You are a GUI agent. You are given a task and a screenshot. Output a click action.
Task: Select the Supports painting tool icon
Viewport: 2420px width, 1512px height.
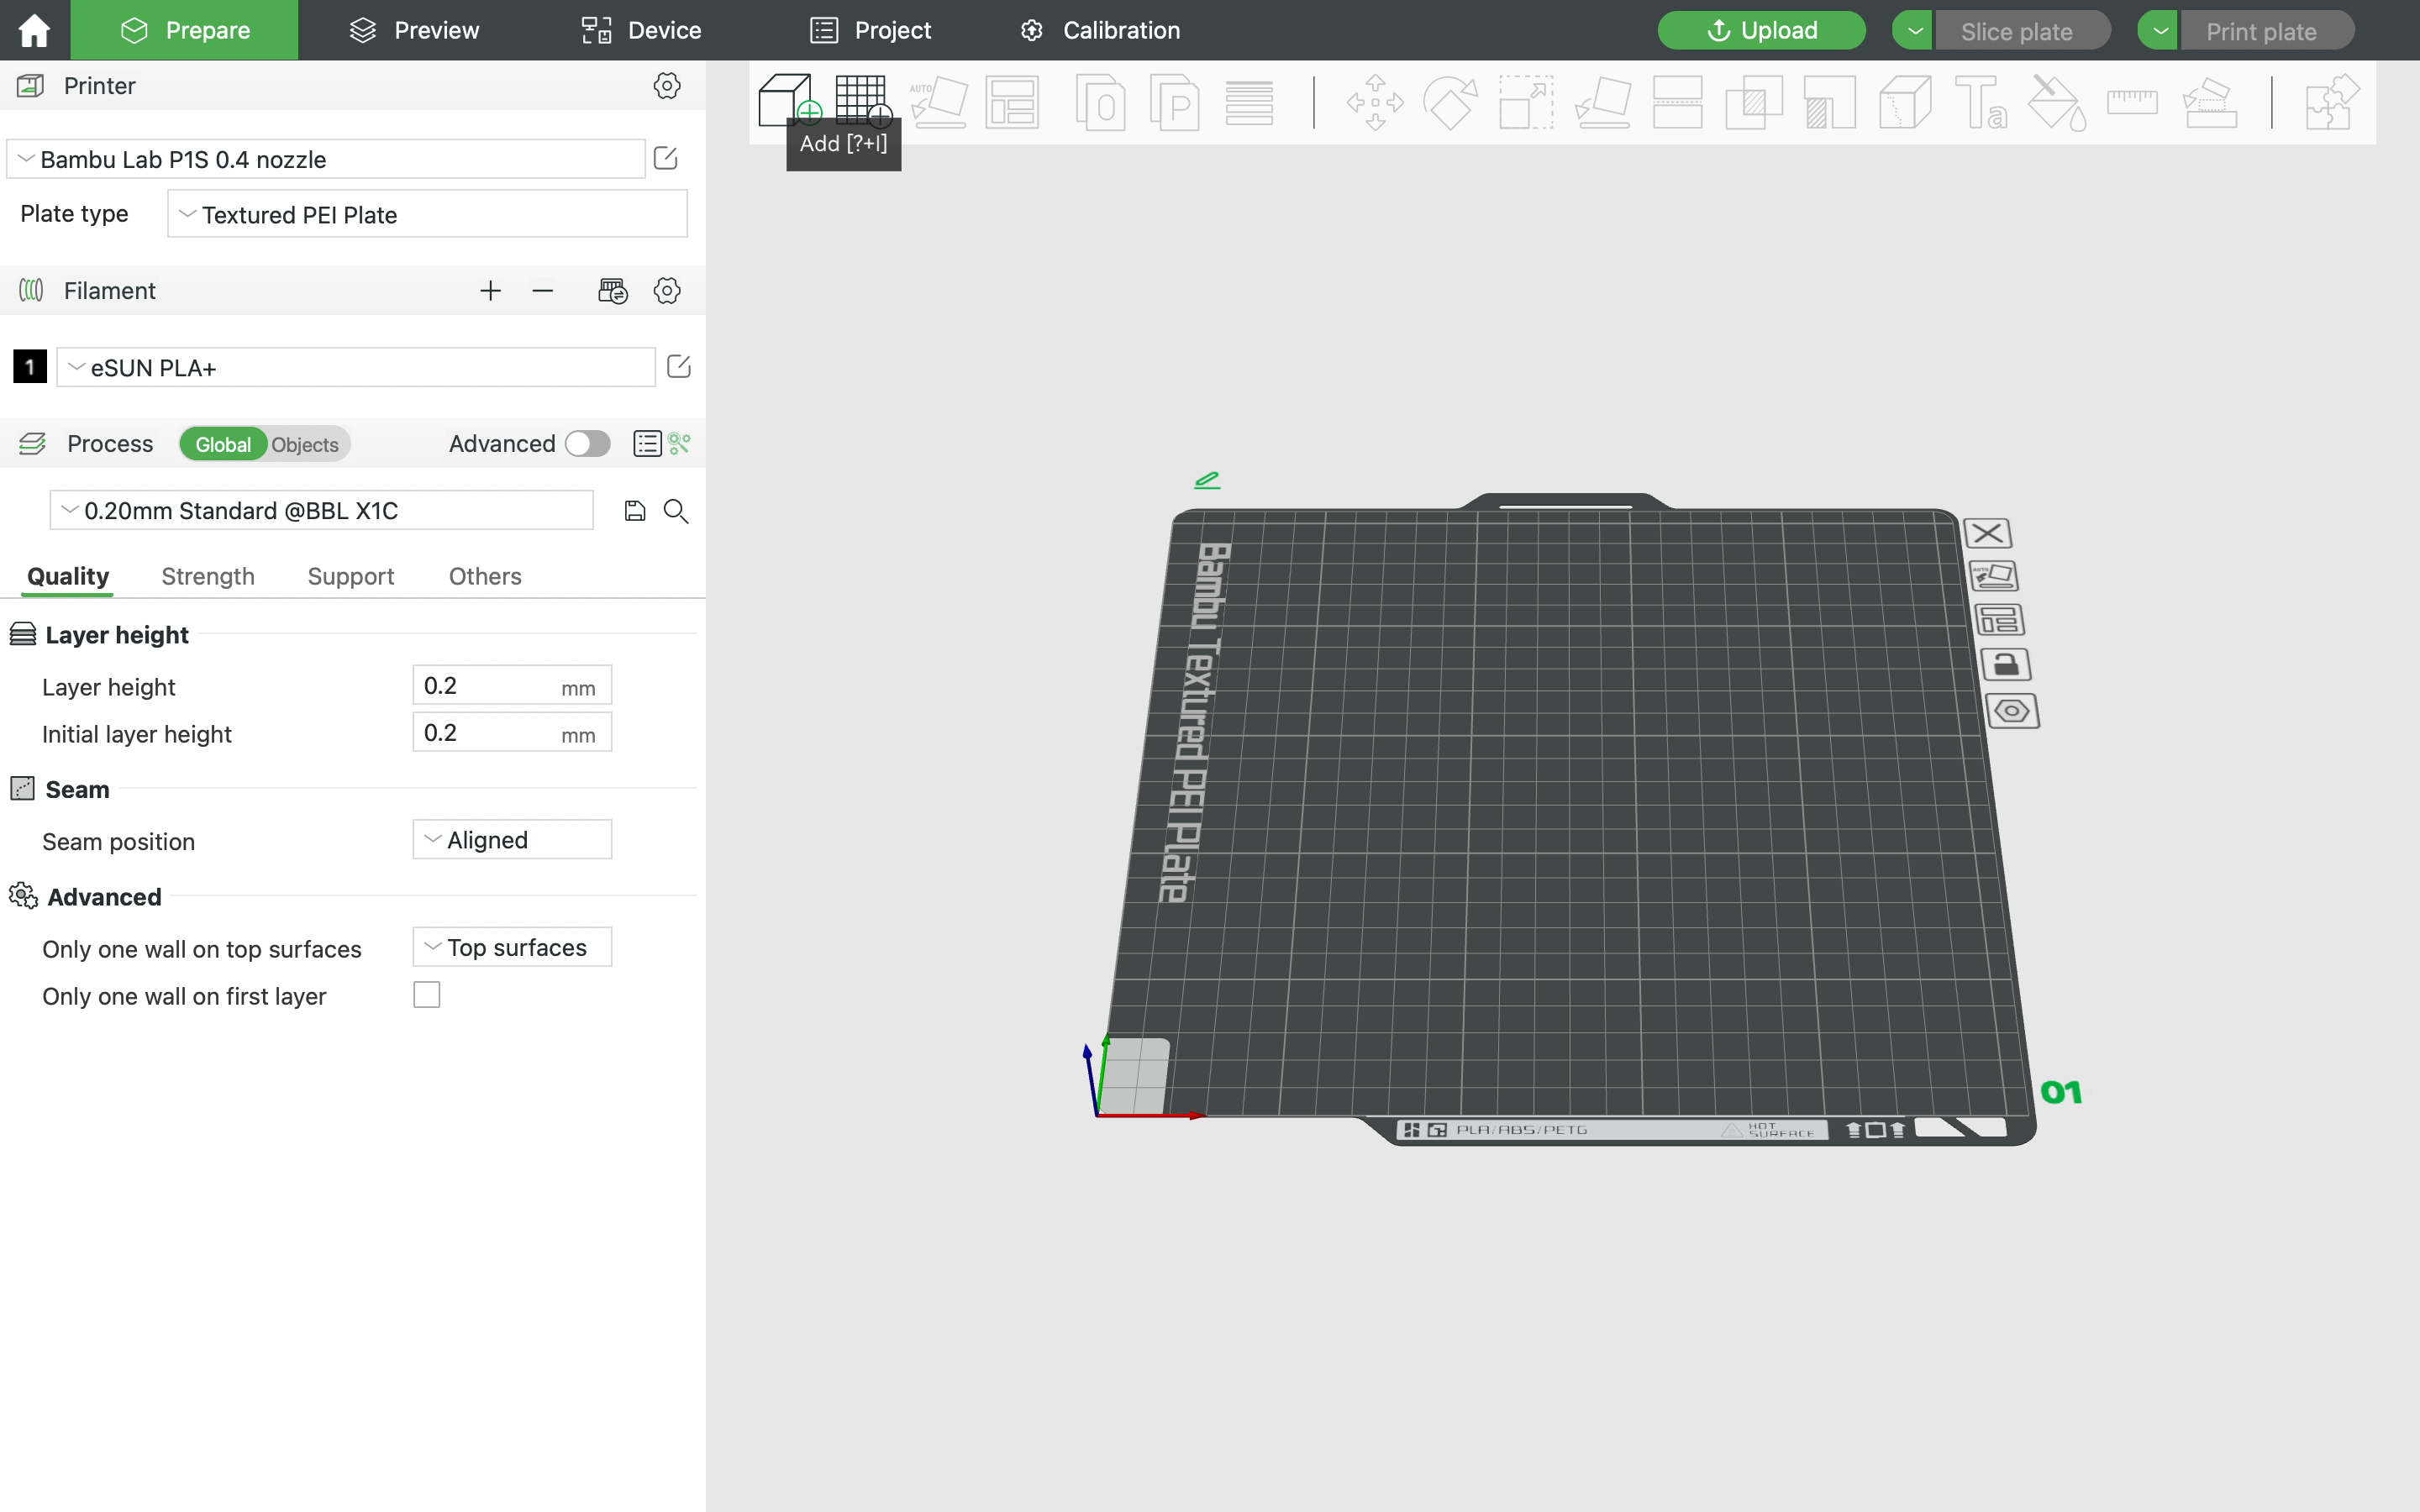pyautogui.click(x=1829, y=102)
